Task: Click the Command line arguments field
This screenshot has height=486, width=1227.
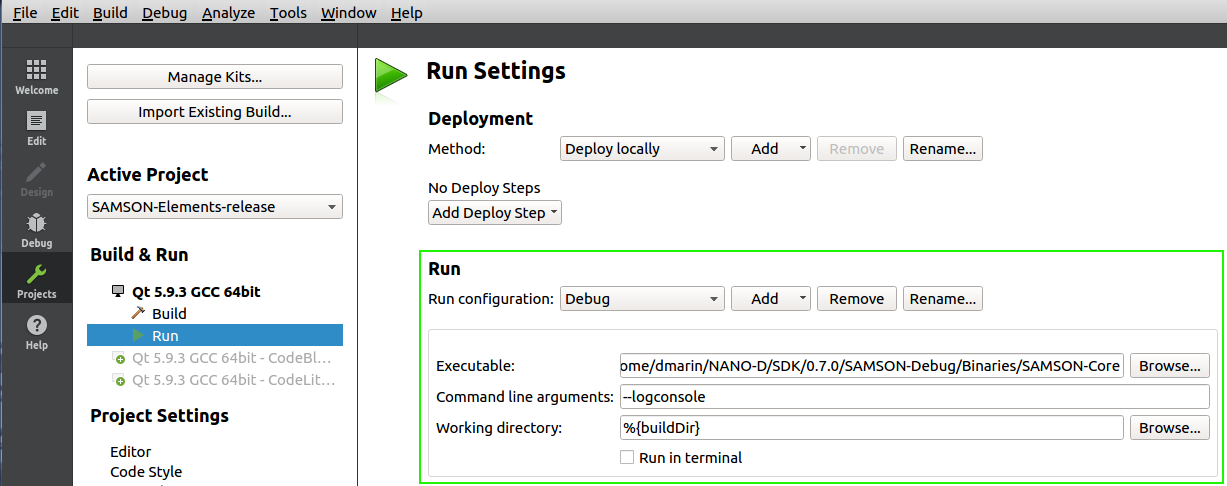Action: (914, 397)
